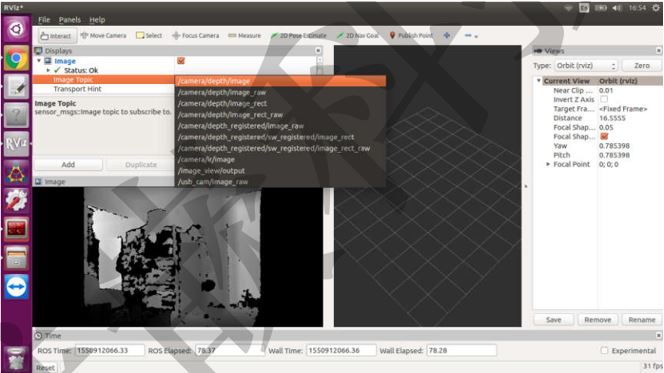Open the RViz launcher icon in dock
Viewport: 664px width, 373px height.
16,144
